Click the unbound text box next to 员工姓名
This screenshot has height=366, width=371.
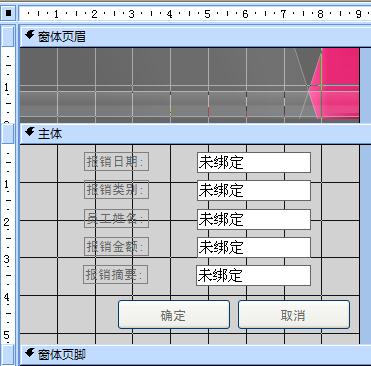(x=254, y=219)
